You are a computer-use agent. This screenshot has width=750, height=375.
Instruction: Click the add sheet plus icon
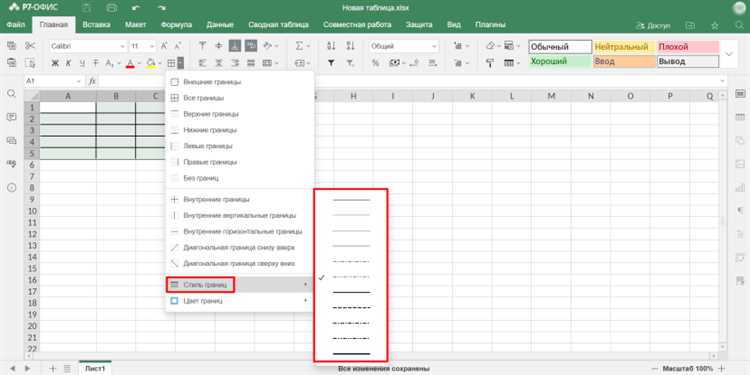pos(53,368)
